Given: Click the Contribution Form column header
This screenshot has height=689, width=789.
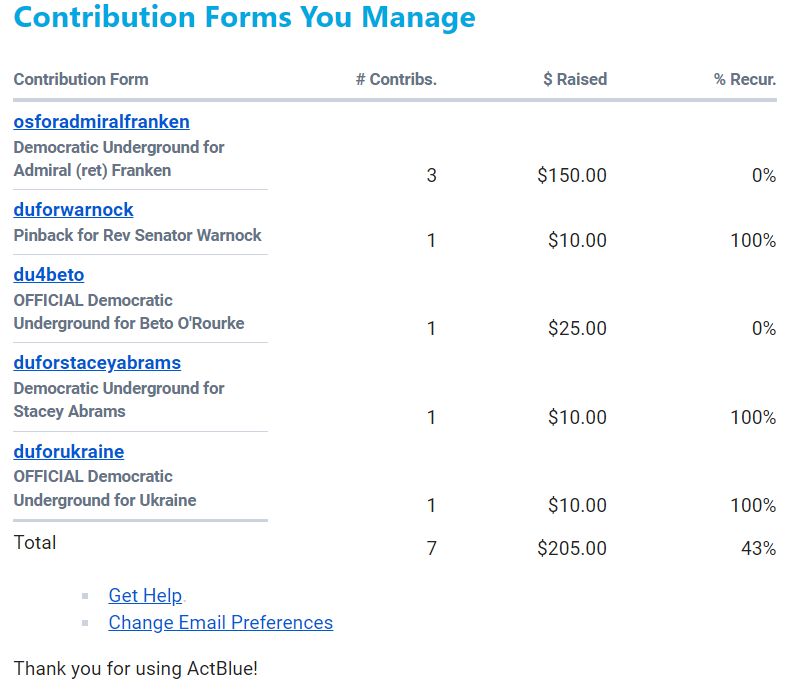Looking at the screenshot, I should pos(80,79).
